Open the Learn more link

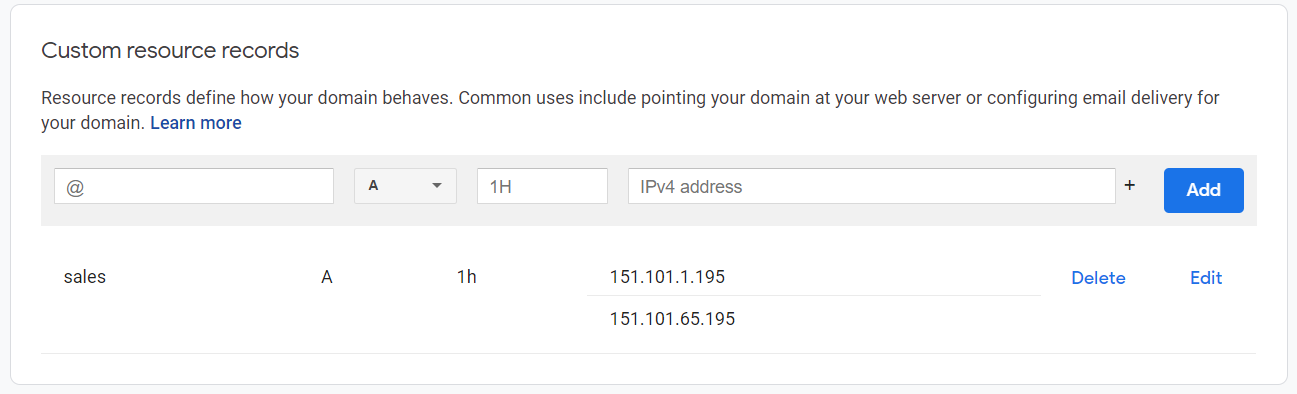click(196, 123)
